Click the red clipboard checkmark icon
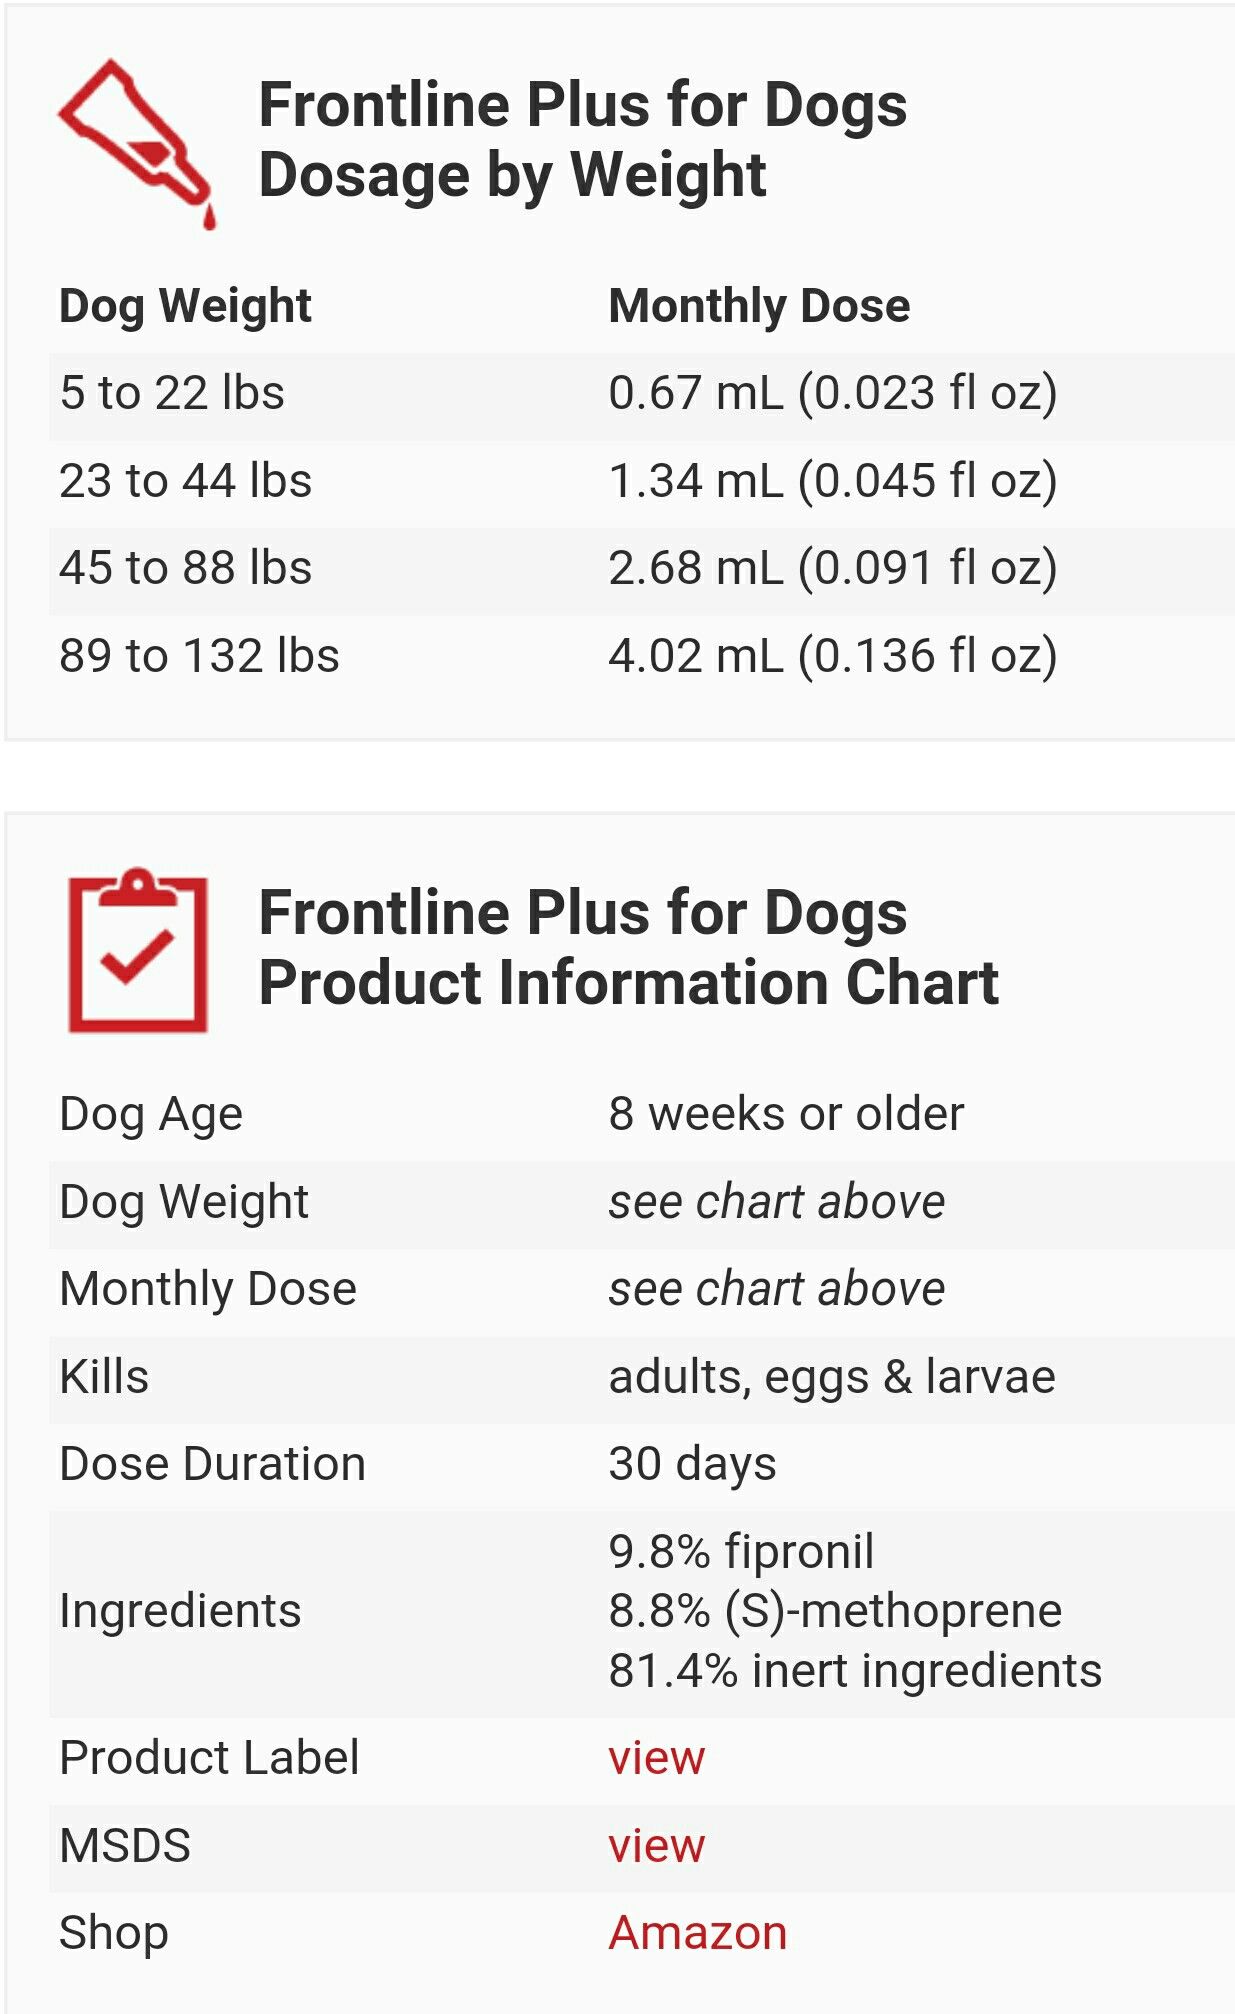The width and height of the screenshot is (1235, 2014). click(137, 949)
